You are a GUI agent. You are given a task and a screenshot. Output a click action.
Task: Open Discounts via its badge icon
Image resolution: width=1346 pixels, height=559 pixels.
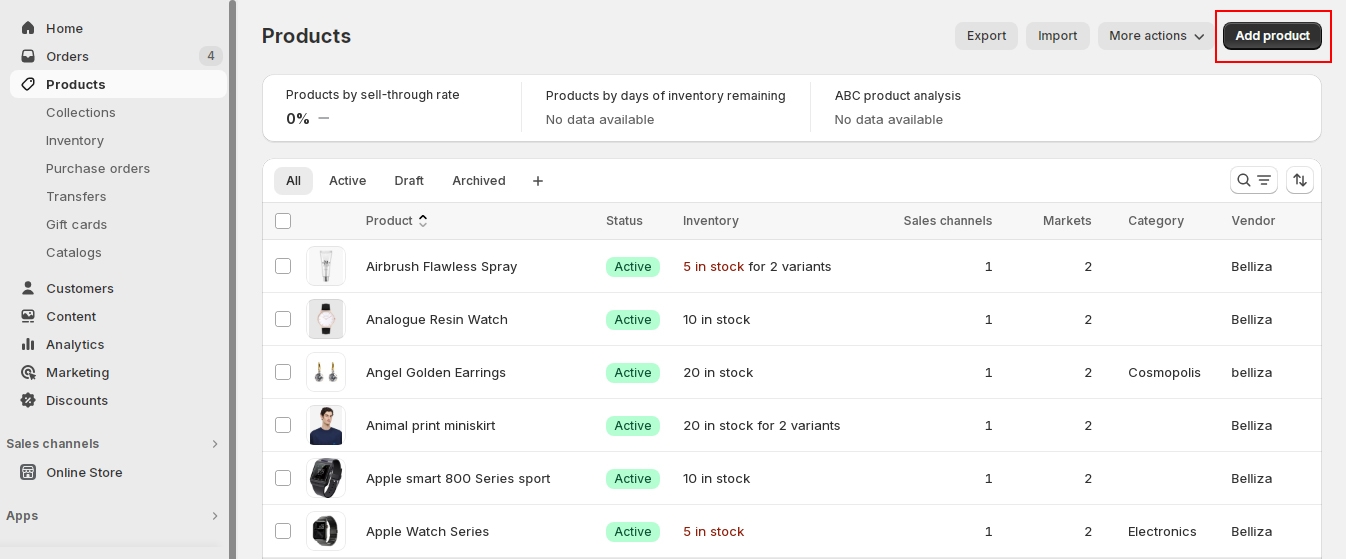coord(28,400)
